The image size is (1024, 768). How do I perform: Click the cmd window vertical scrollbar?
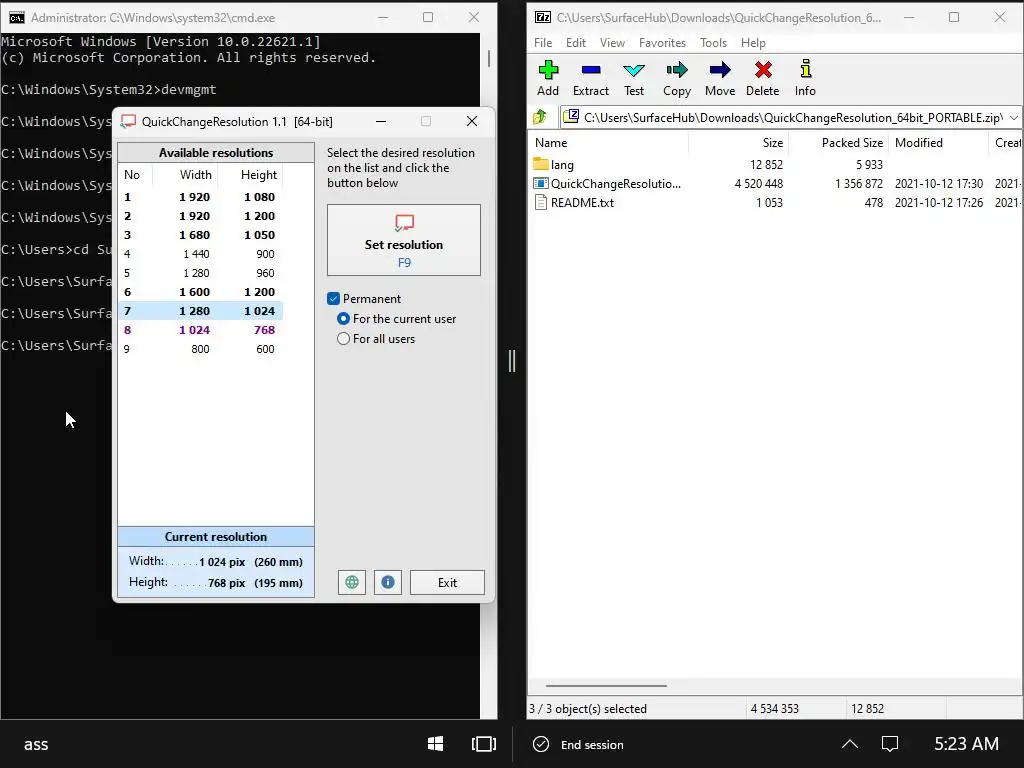(488, 58)
